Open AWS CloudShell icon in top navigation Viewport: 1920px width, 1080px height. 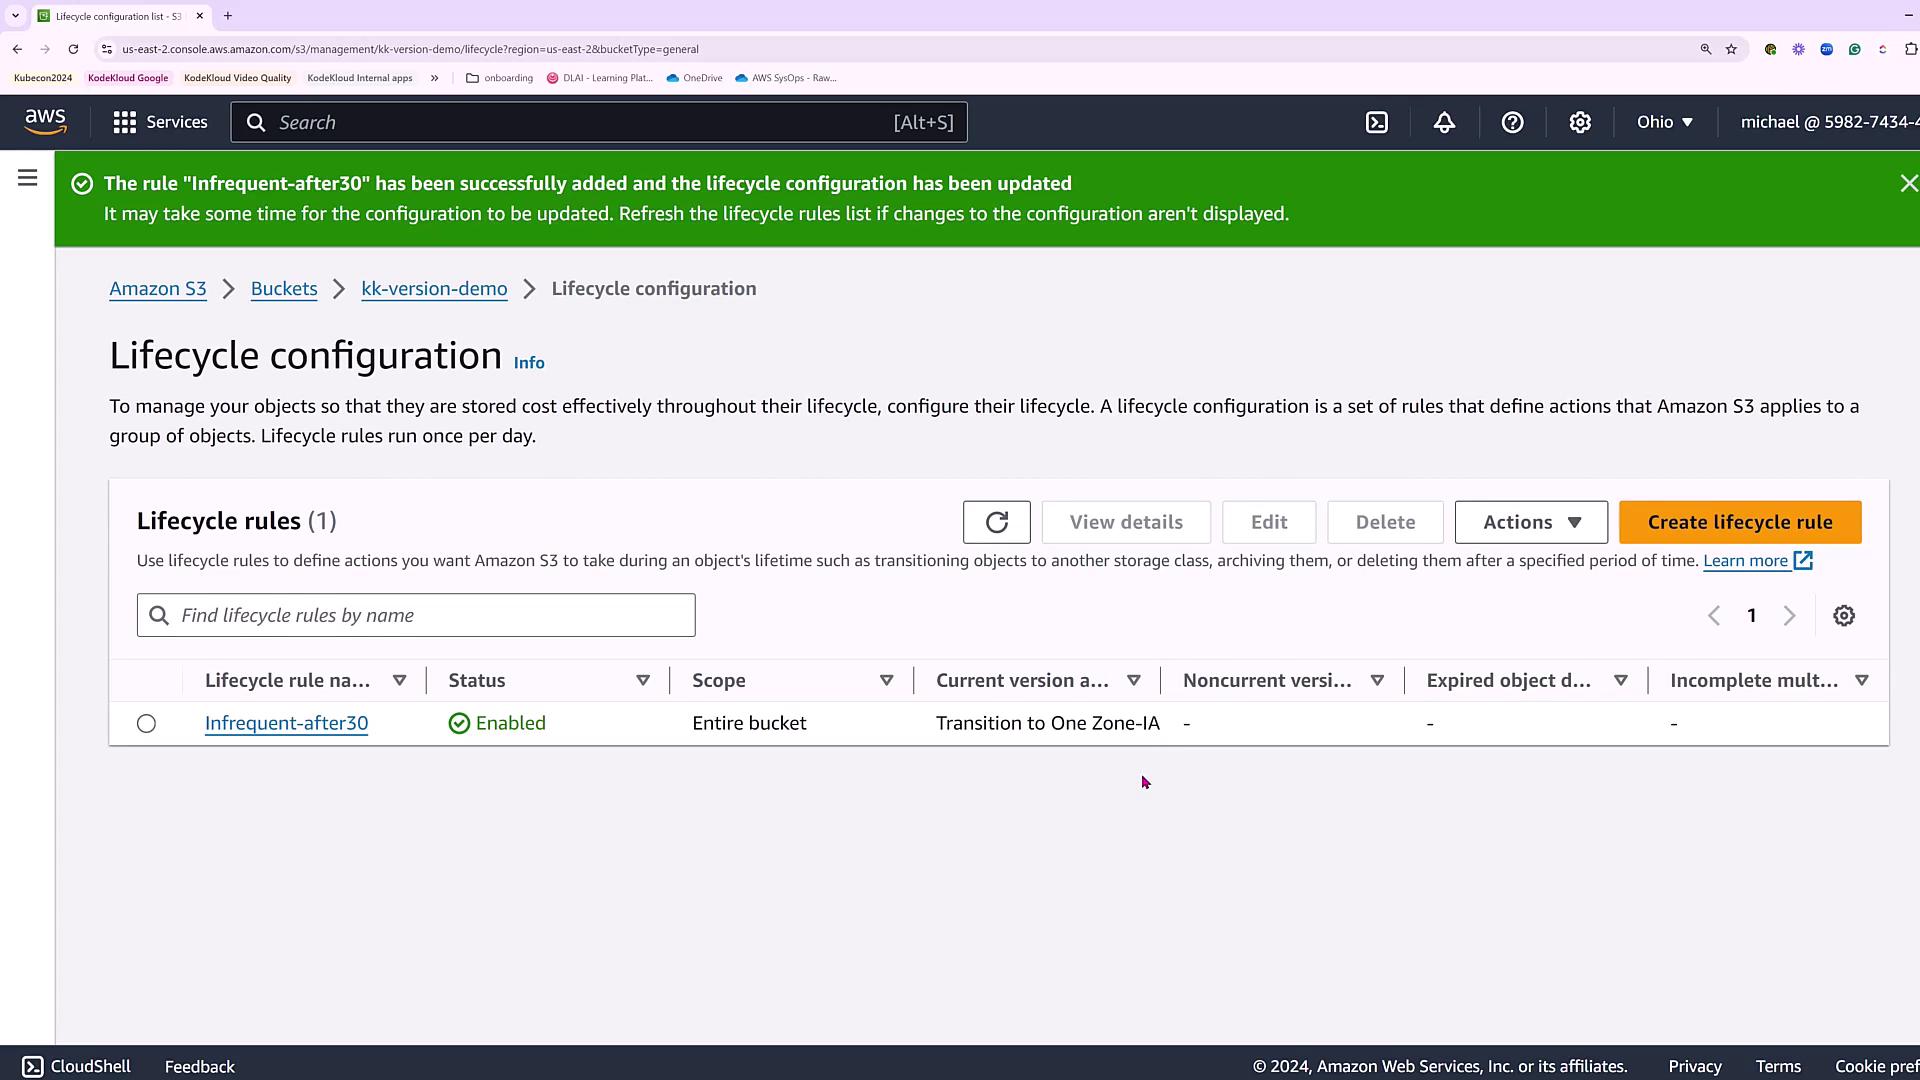(x=1377, y=122)
